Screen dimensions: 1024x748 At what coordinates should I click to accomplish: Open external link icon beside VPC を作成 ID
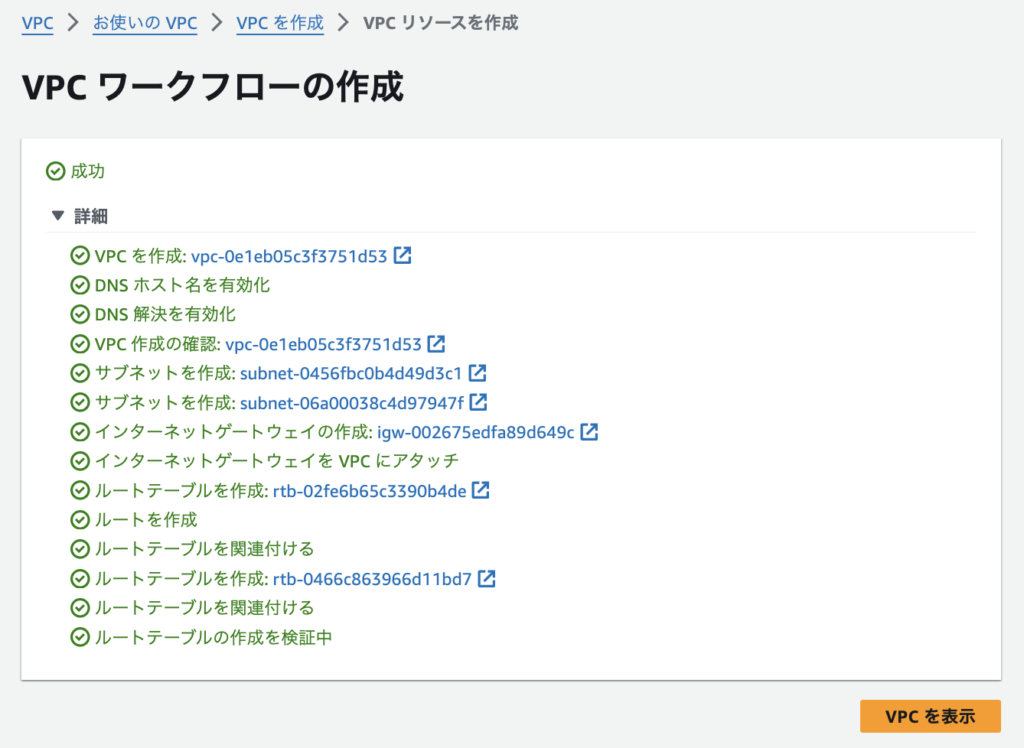click(402, 256)
